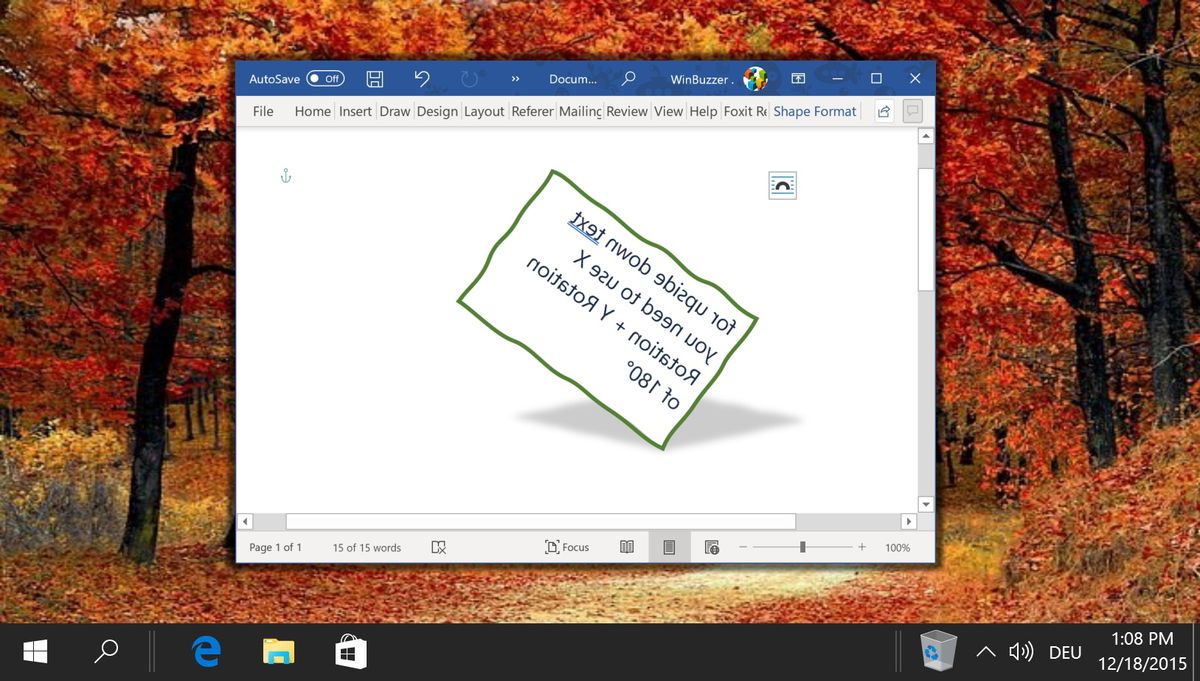The height and width of the screenshot is (681, 1200).
Task: Show hidden icons in system tray
Action: pyautogui.click(x=985, y=652)
